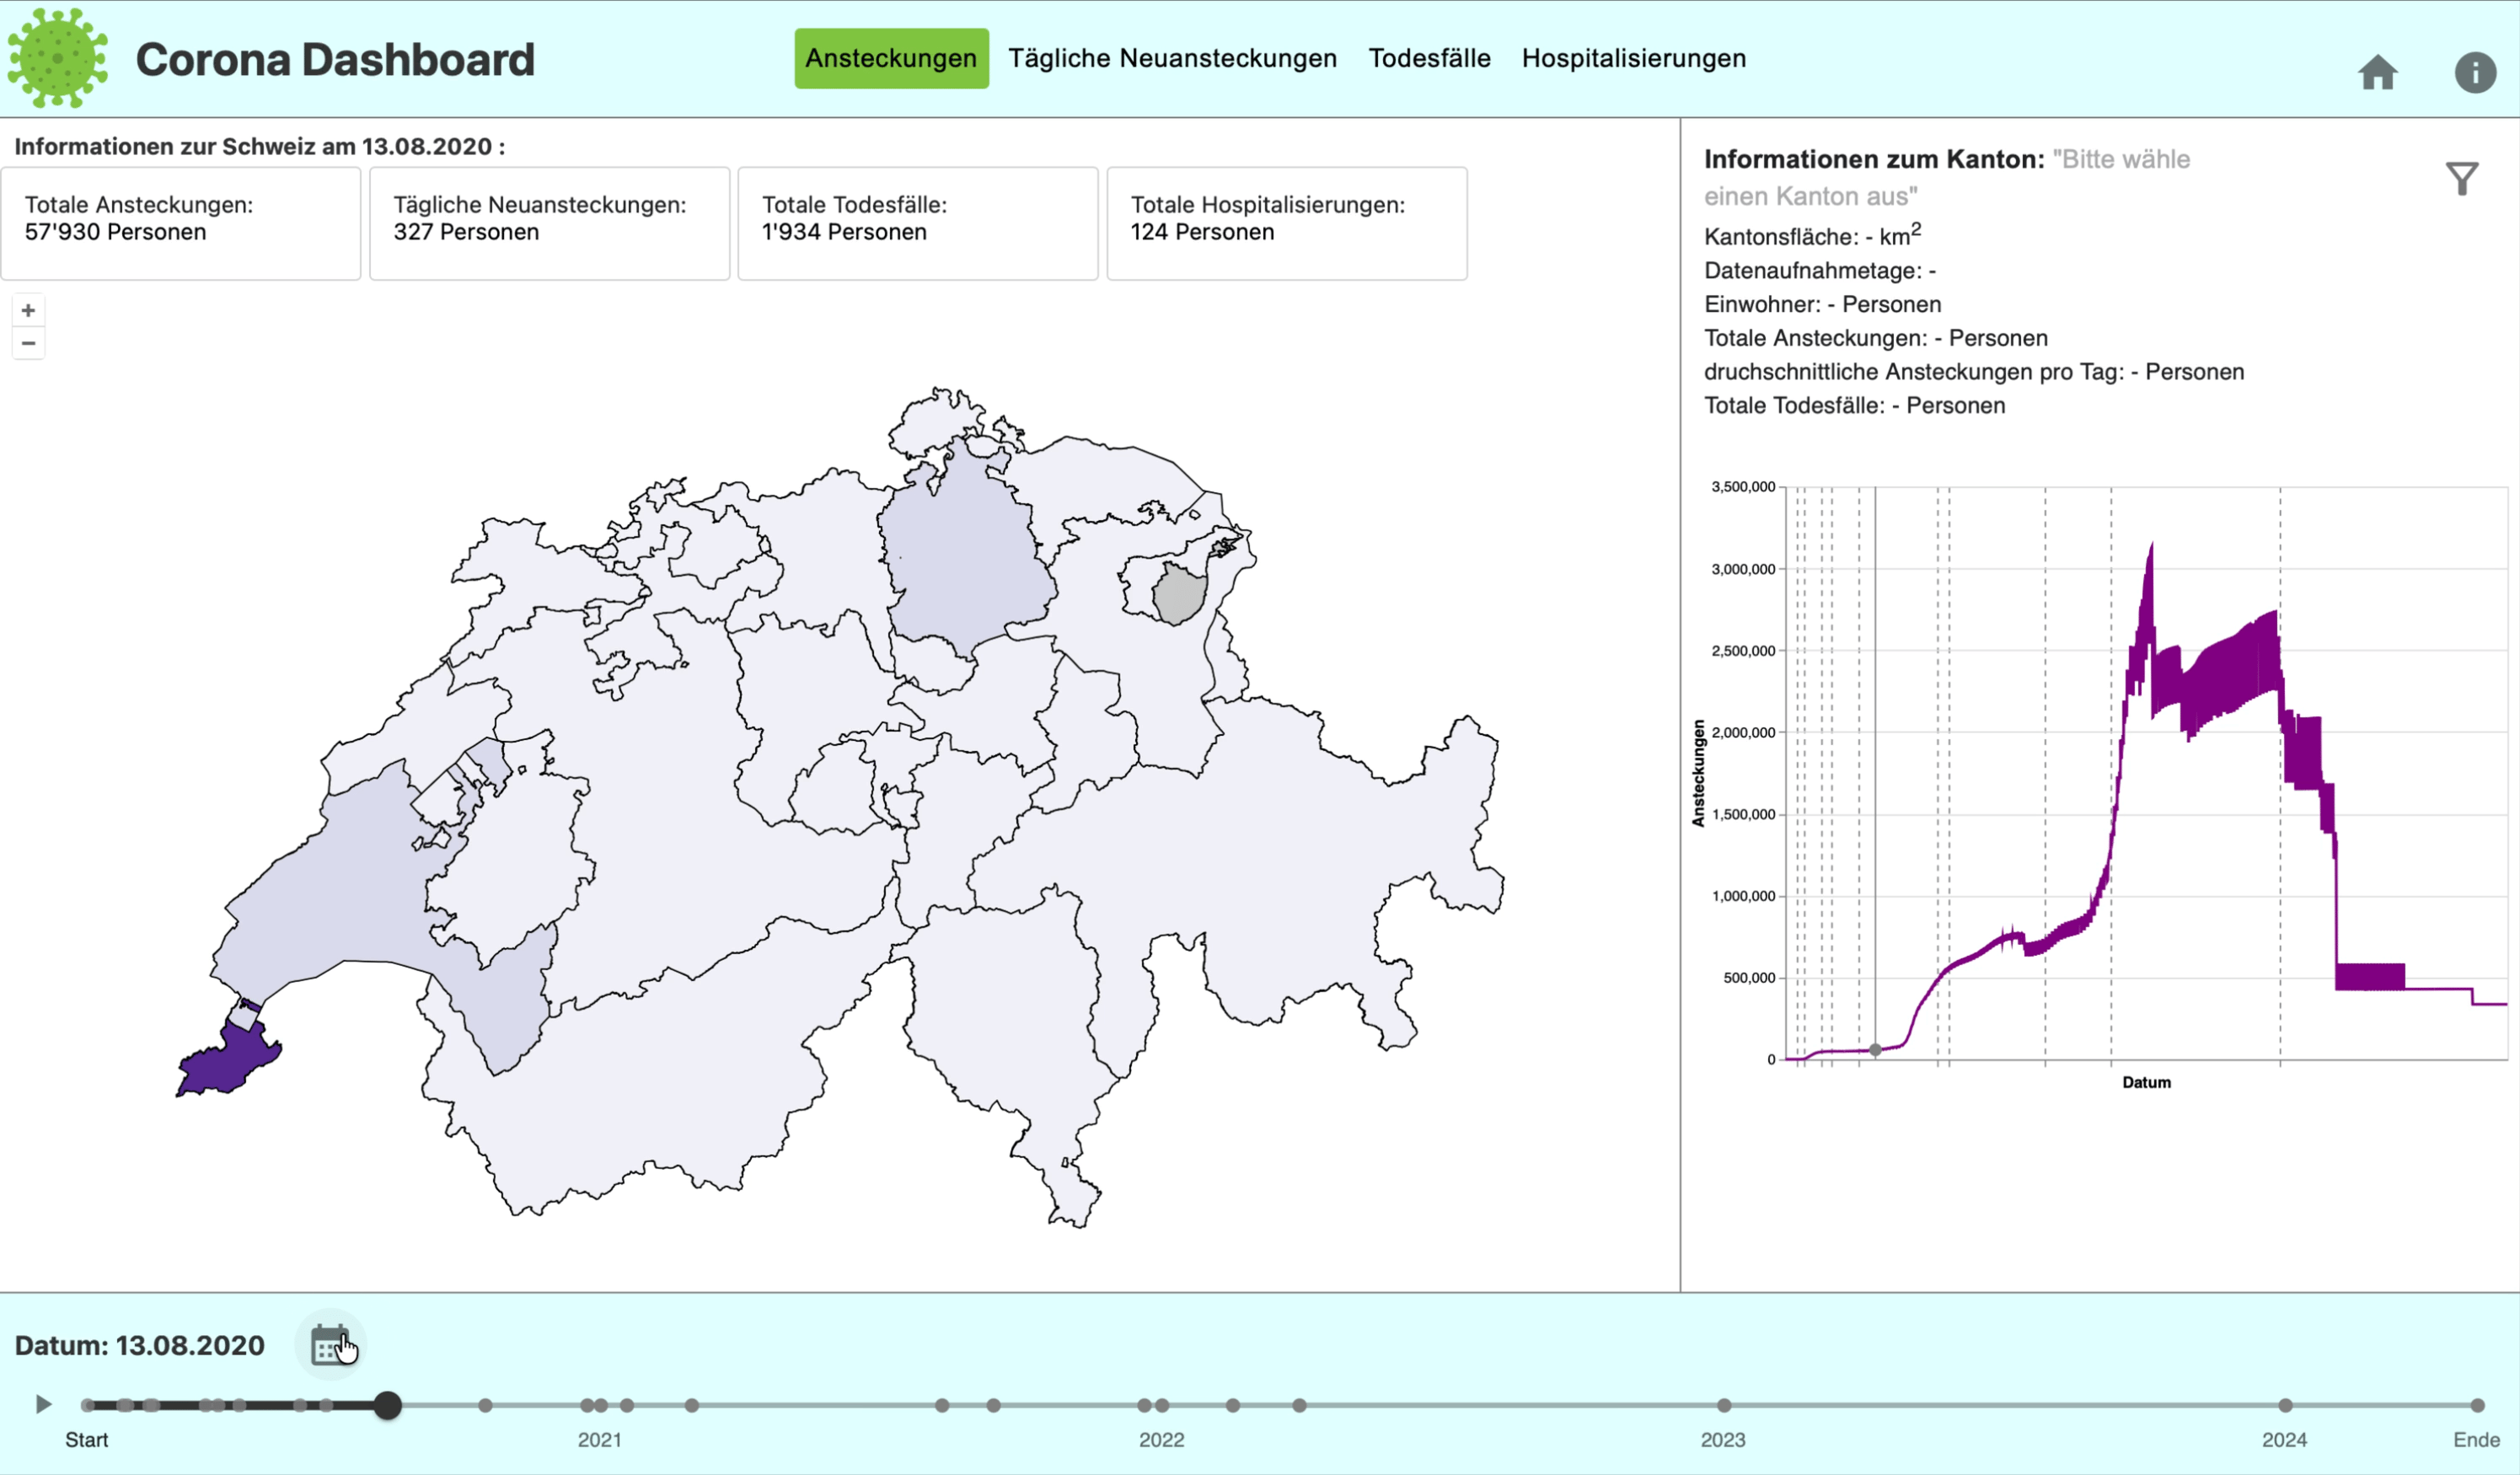Open the canton filter funnel icon

click(2462, 179)
